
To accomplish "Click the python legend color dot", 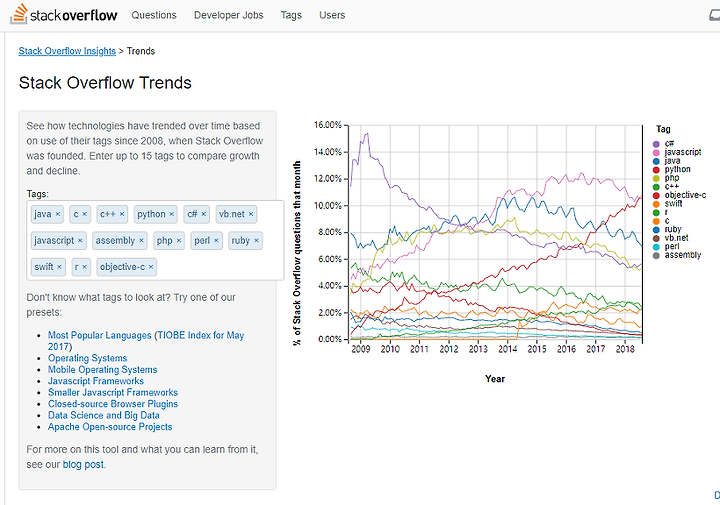I will (x=656, y=170).
